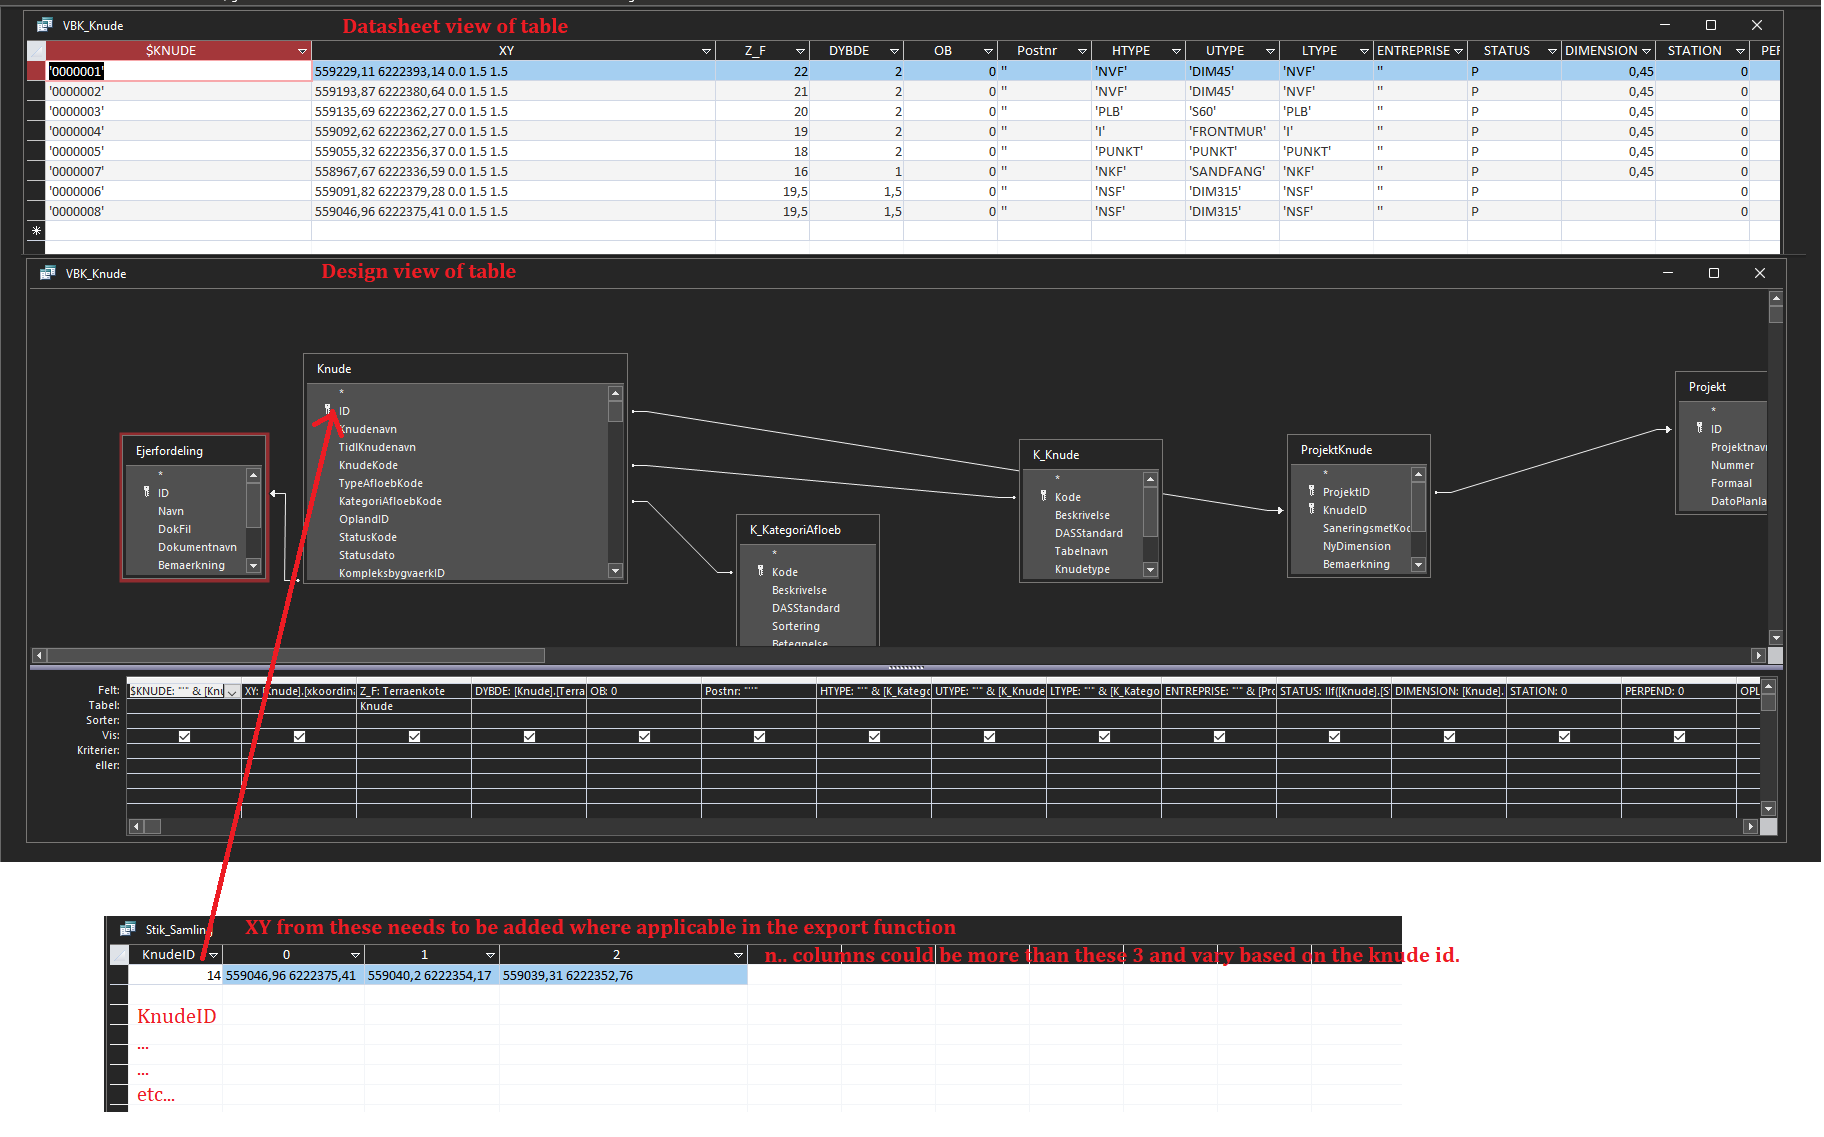Click ProjektKnude field list scroll-down arrow

pos(1418,565)
